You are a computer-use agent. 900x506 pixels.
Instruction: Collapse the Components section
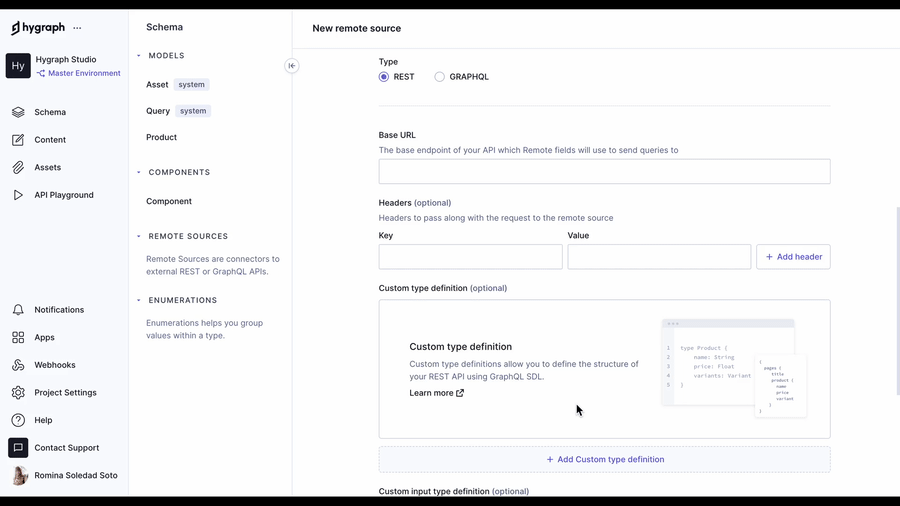pyautogui.click(x=139, y=172)
